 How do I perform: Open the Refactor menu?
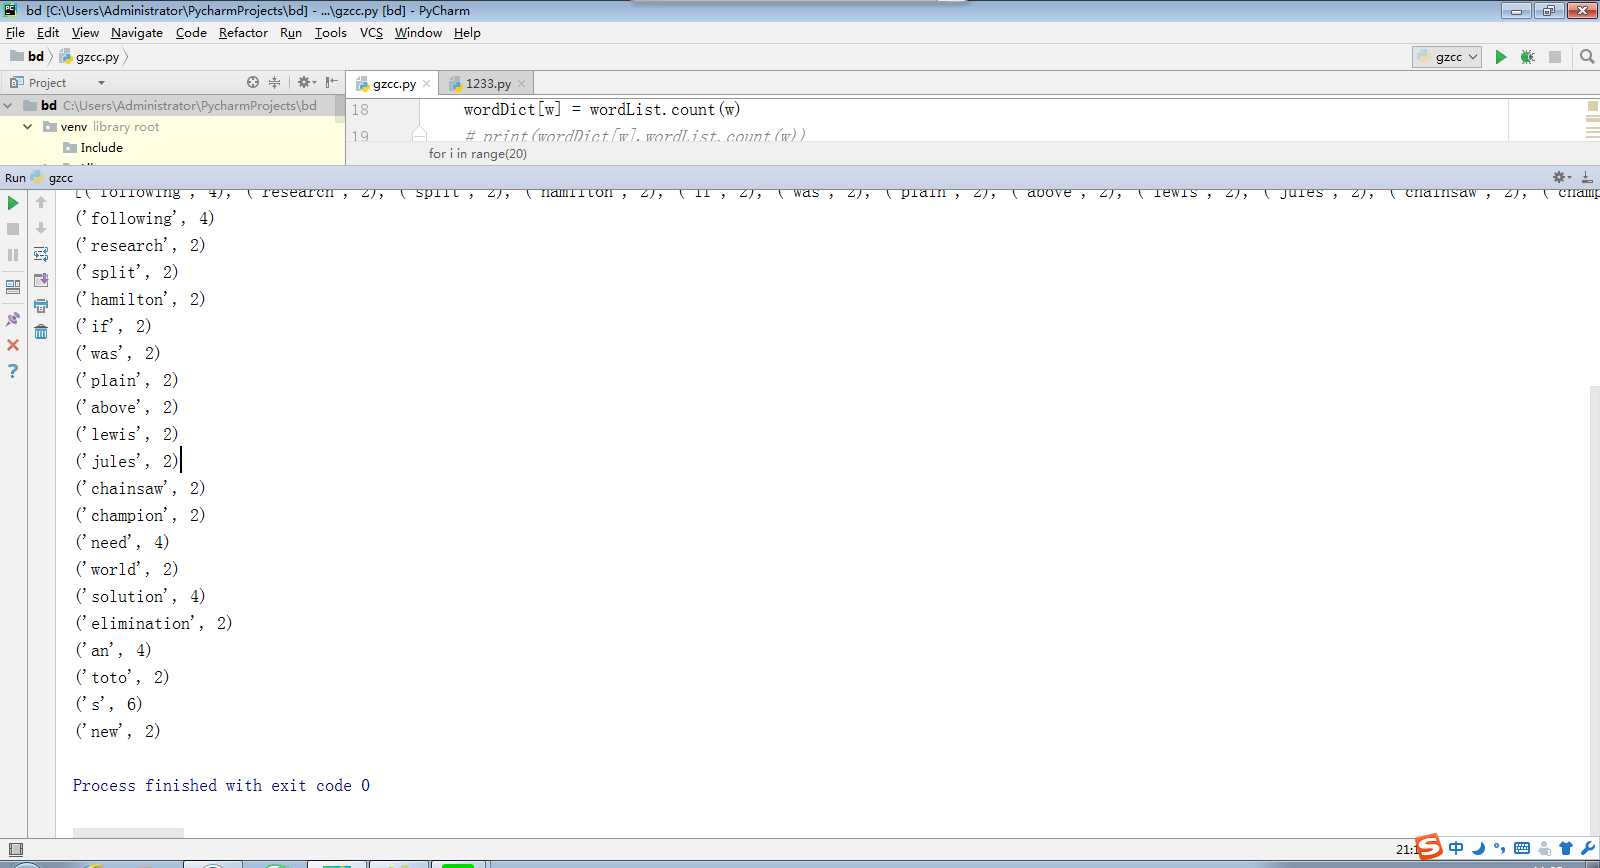click(243, 32)
